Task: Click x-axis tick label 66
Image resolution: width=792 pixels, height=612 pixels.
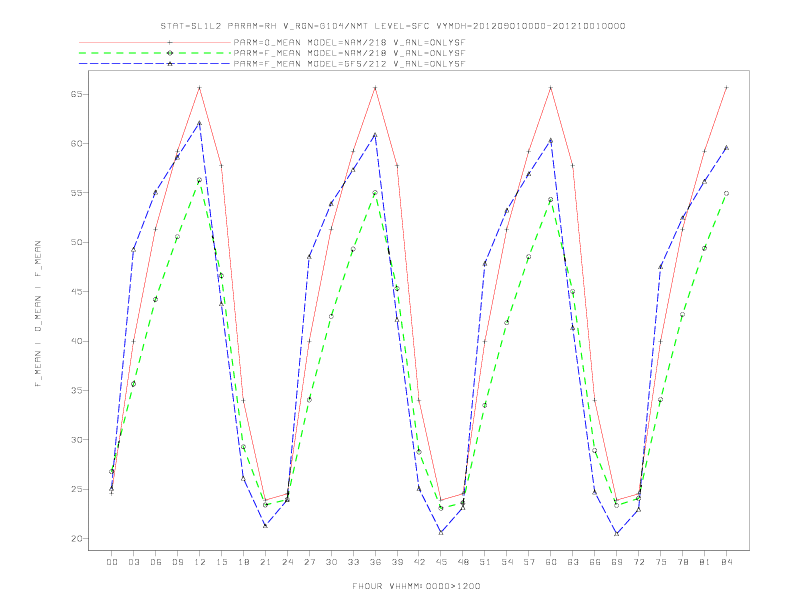Action: click(595, 562)
